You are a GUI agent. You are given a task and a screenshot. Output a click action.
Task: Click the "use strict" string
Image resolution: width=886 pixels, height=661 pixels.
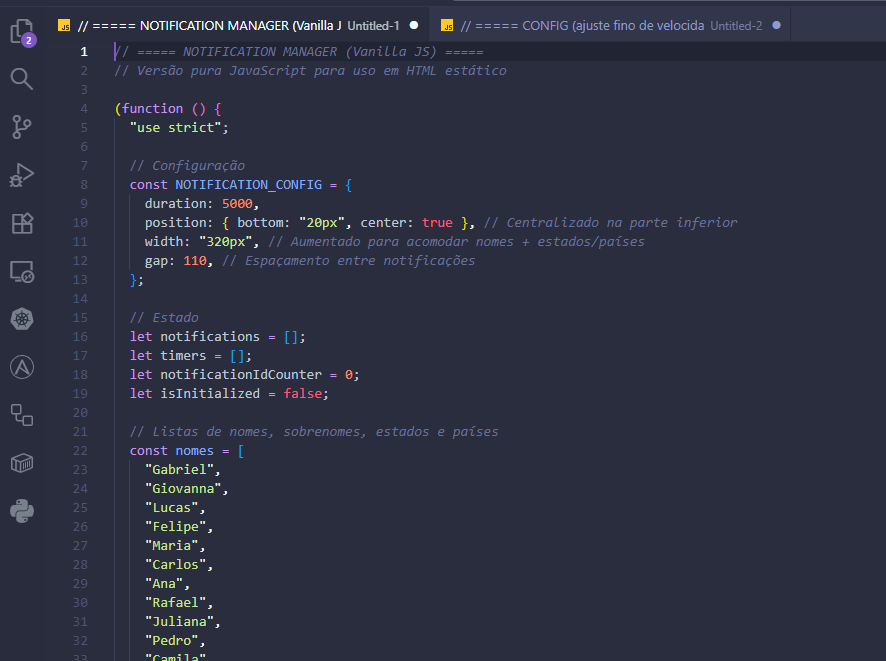[x=176, y=128]
